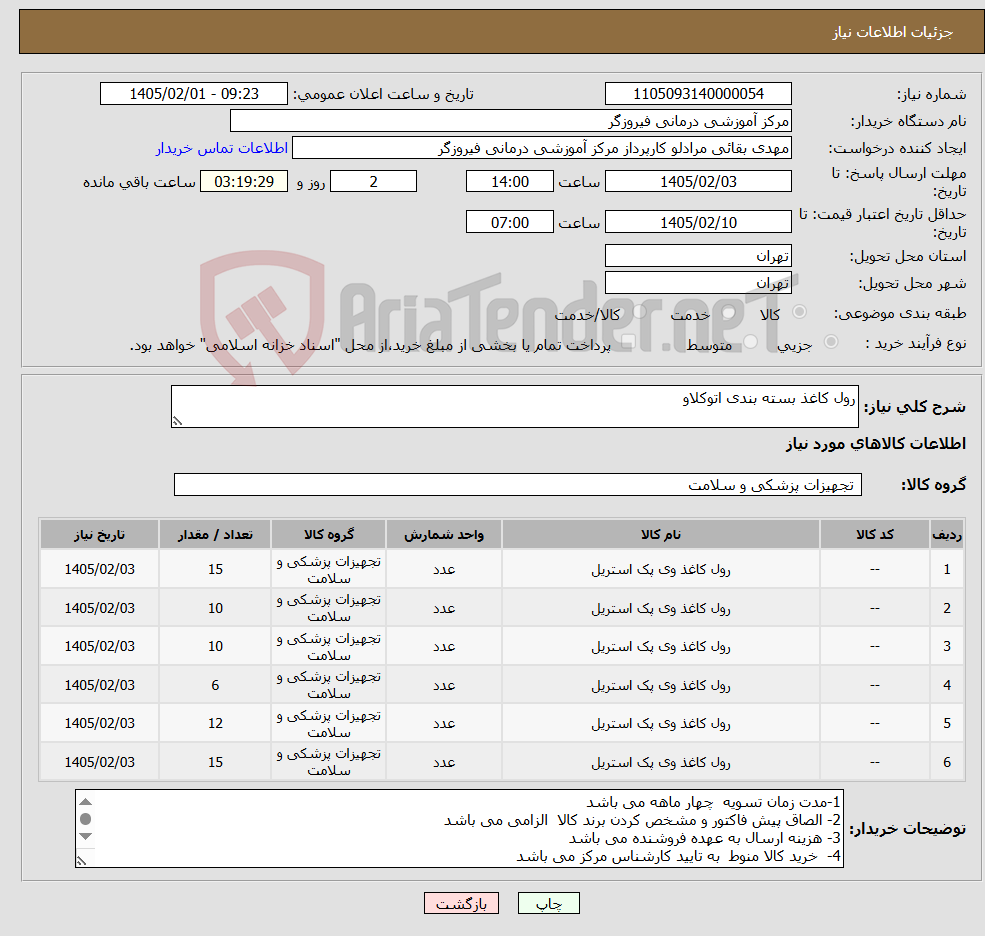This screenshot has width=985, height=936.
Task: Click the چاپ print button
Action: 548,903
